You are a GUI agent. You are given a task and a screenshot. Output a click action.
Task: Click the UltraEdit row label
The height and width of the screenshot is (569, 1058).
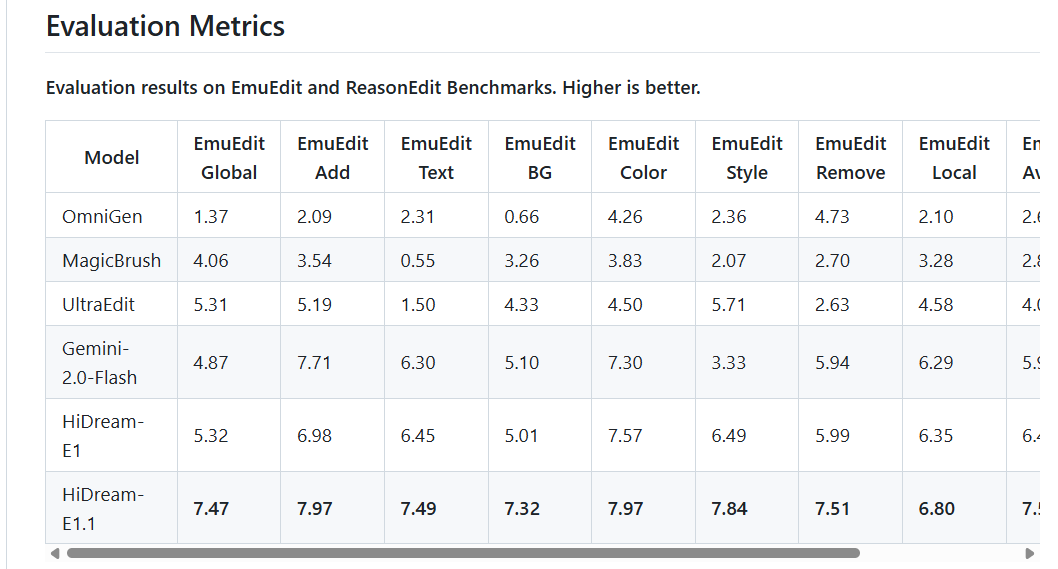pyautogui.click(x=99, y=304)
